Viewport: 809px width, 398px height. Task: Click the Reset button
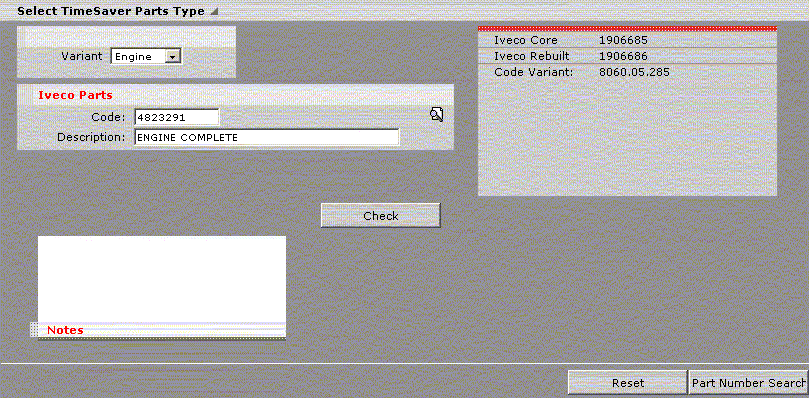628,383
